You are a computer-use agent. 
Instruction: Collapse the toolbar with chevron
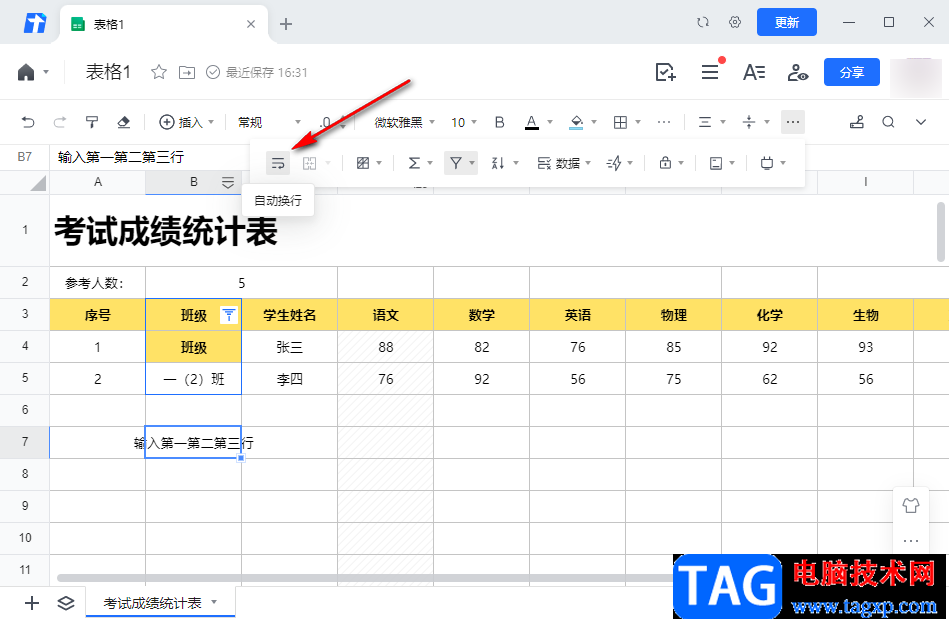point(921,122)
